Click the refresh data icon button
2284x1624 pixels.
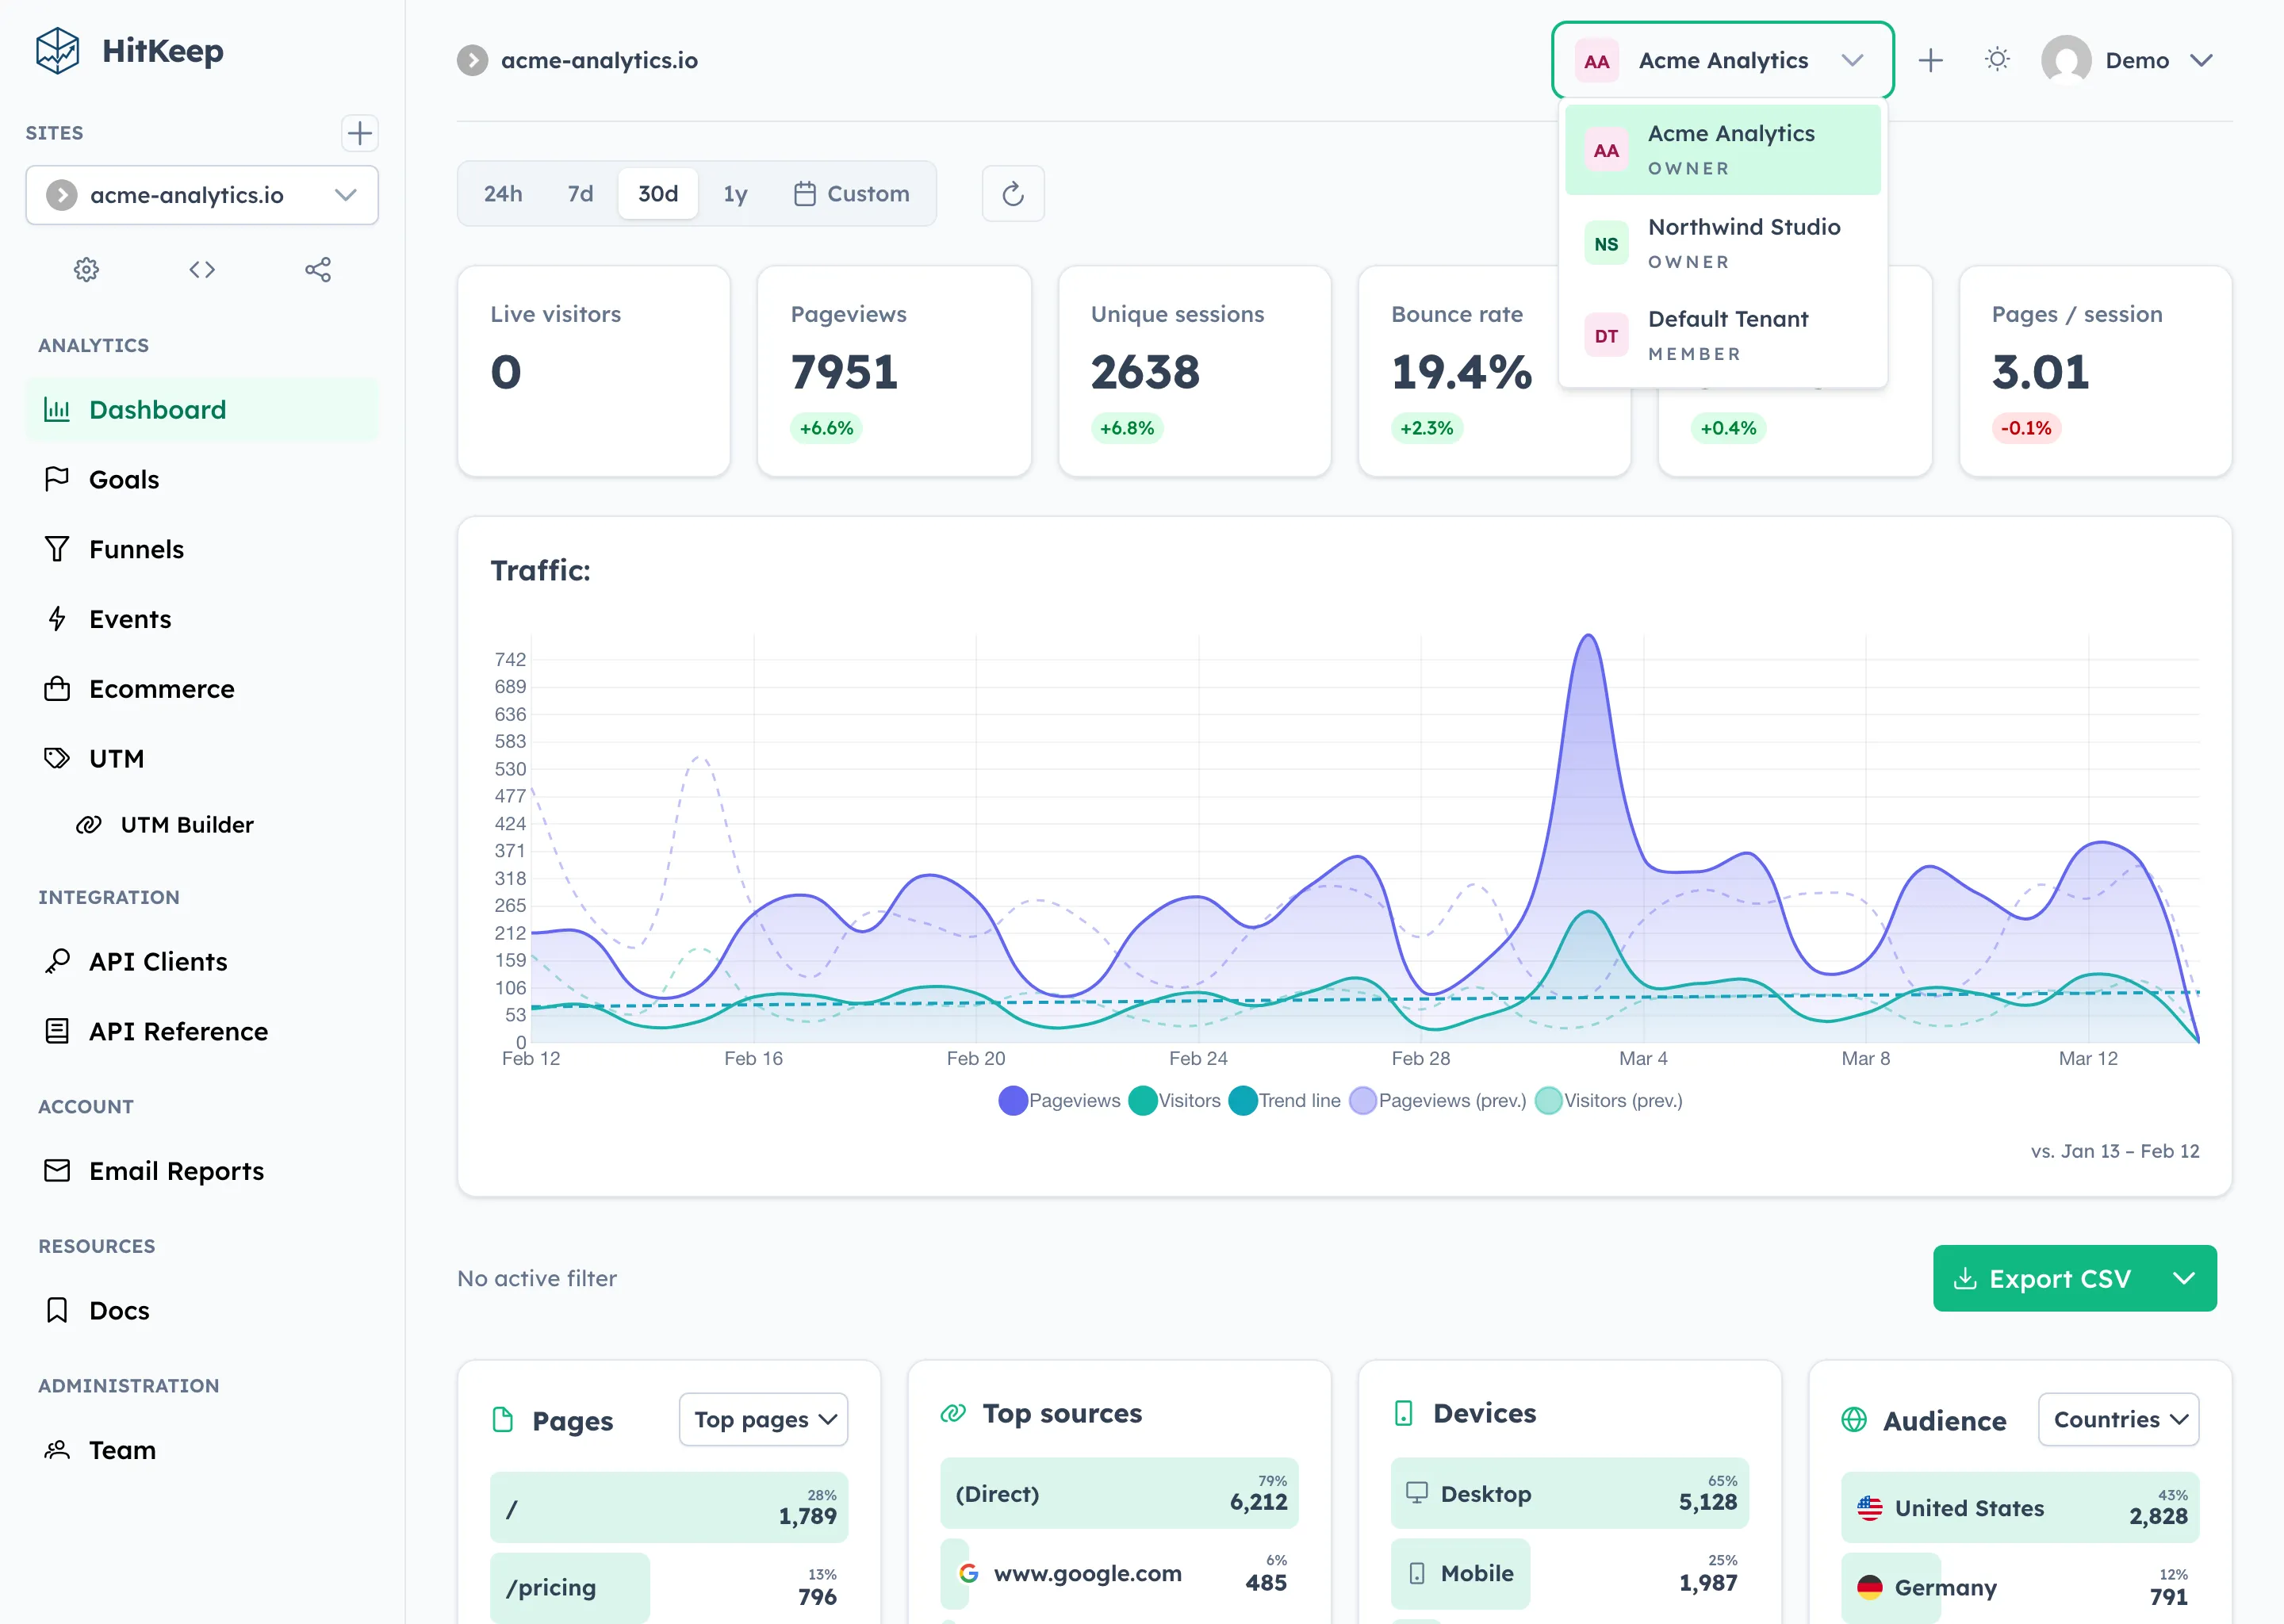coord(1012,194)
